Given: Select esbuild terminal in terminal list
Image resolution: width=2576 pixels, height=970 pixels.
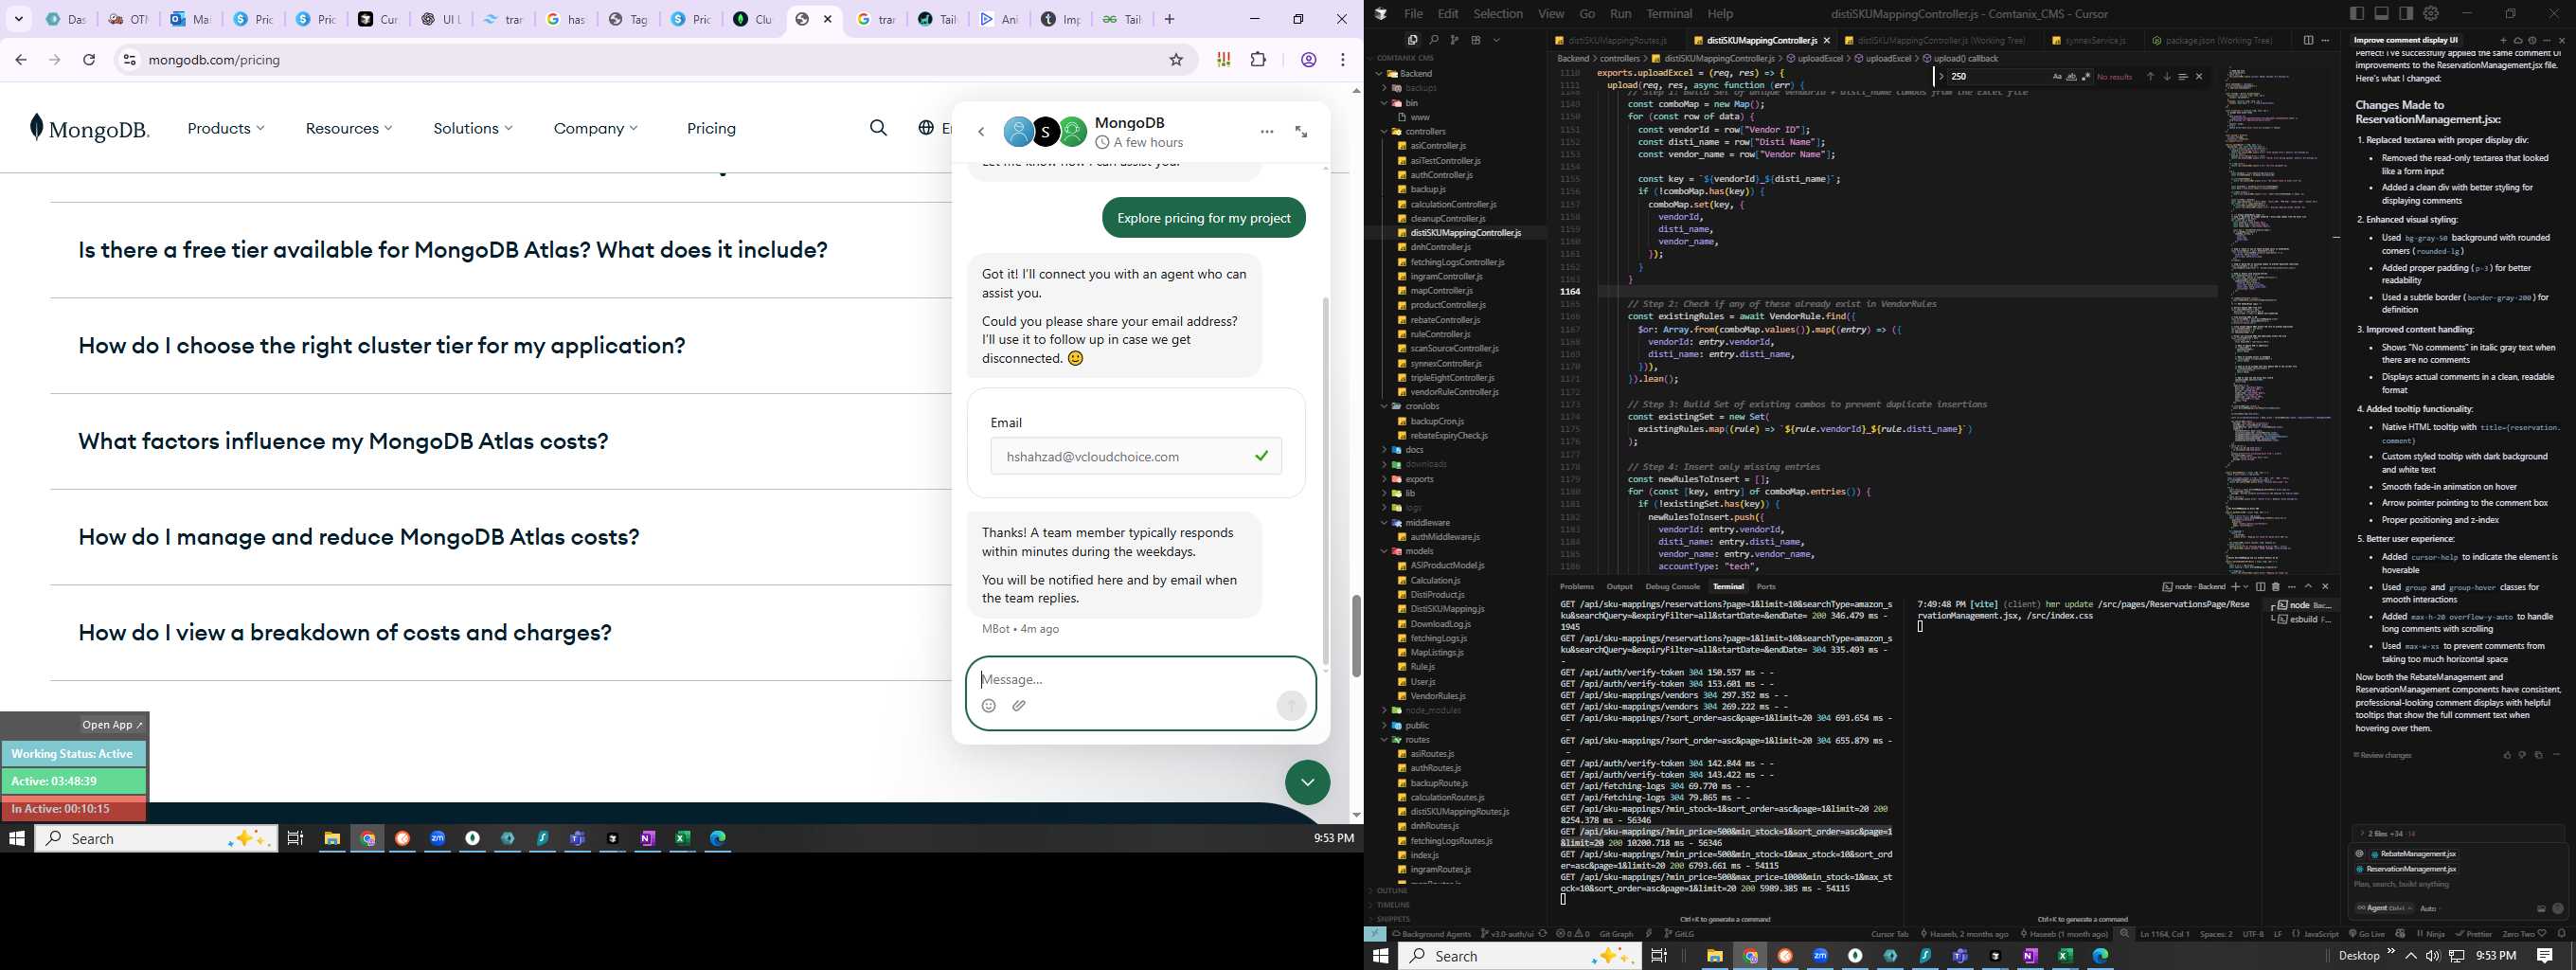Looking at the screenshot, I should 2303,620.
